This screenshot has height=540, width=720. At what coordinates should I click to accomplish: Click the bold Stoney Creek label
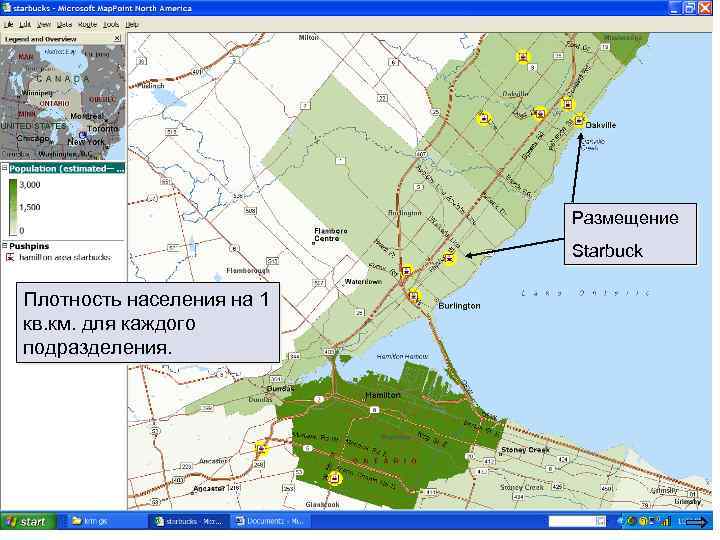525,450
